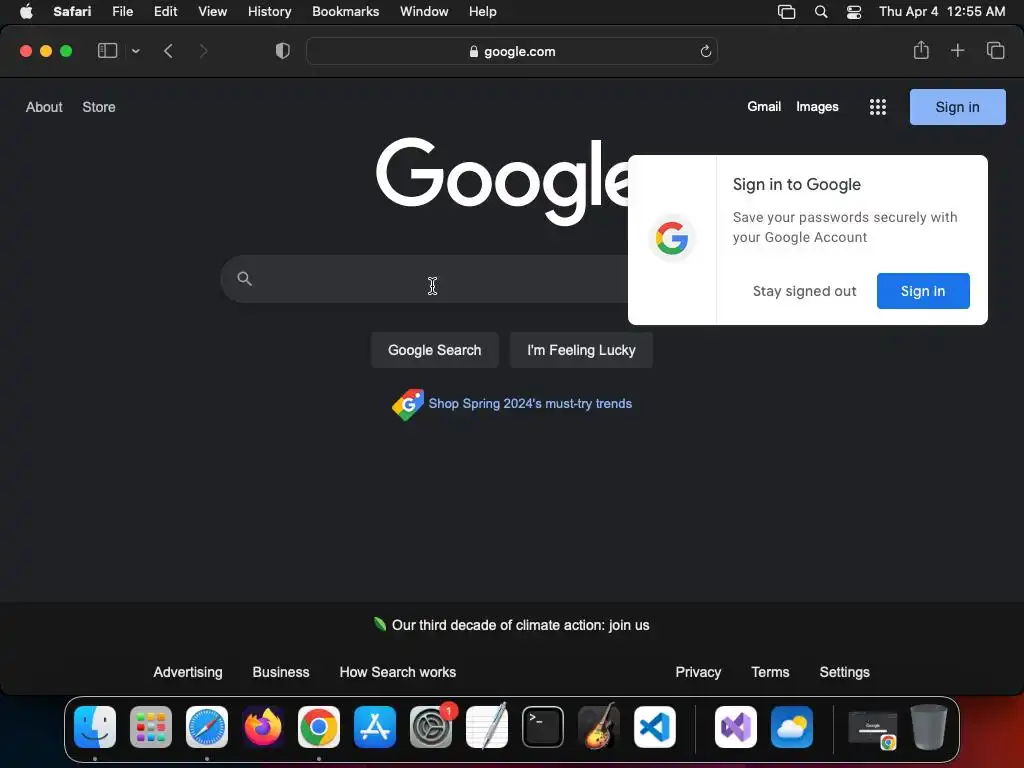1024x768 pixels.
Task: Go back with the back arrow
Action: [x=168, y=51]
